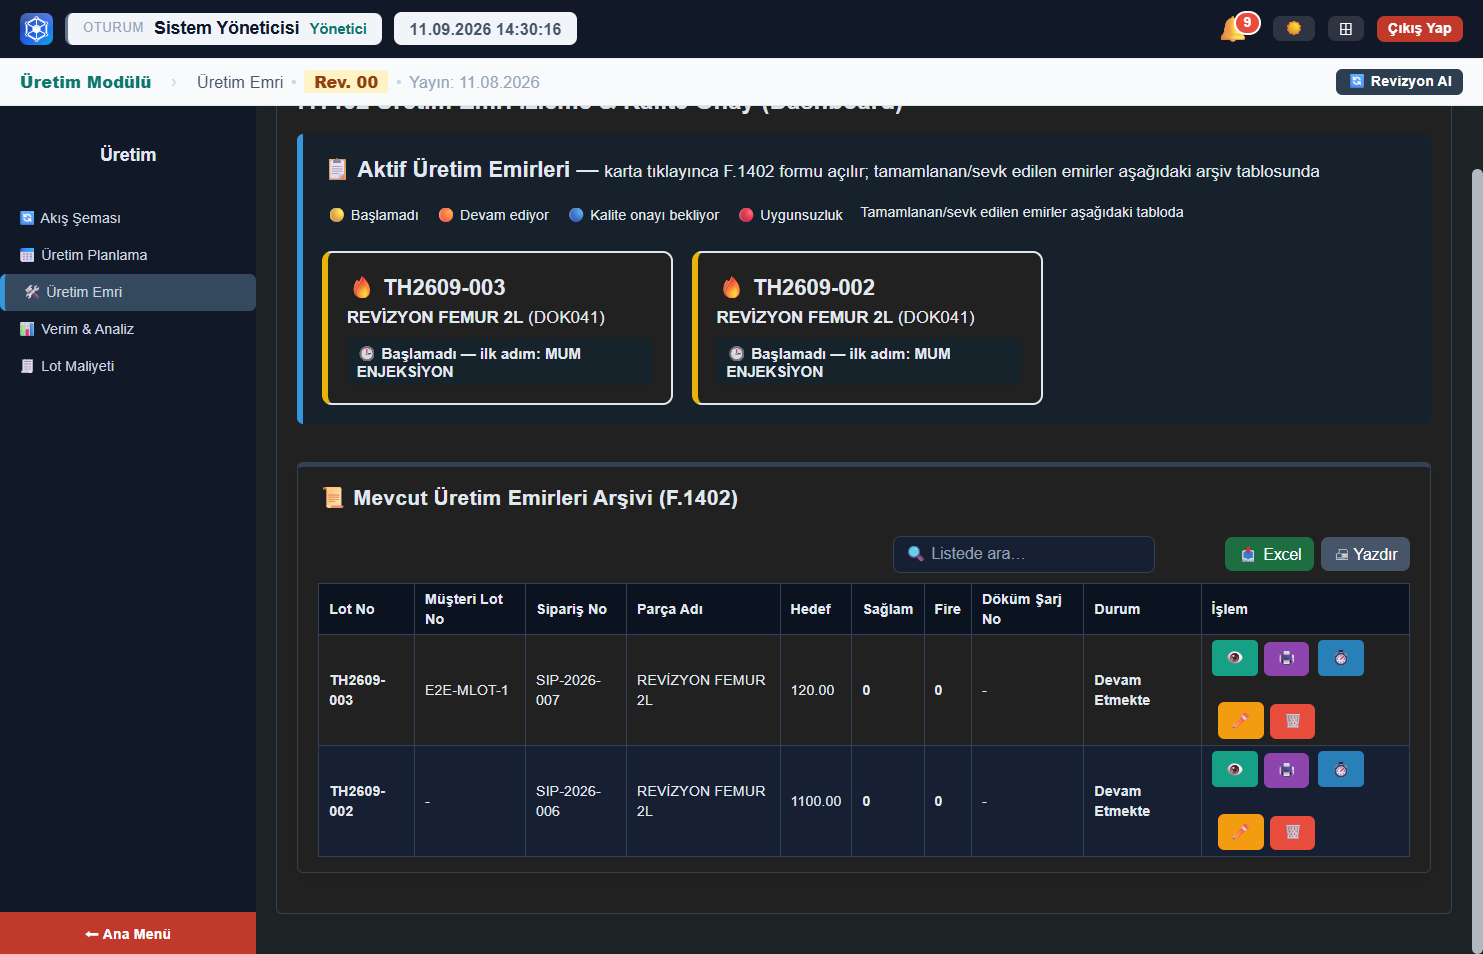This screenshot has height=954, width=1483.
Task: Open the TH2609-003 active order card
Action: coord(497,328)
